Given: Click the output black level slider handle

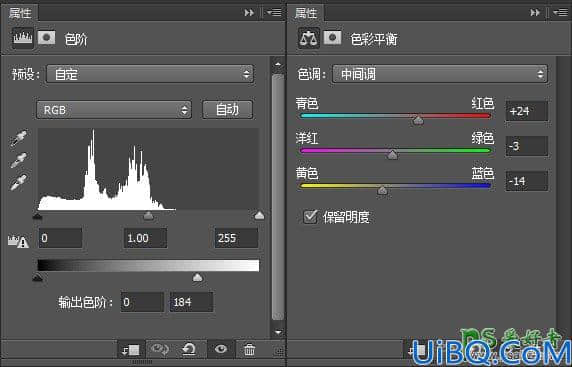Looking at the screenshot, I should [x=38, y=278].
